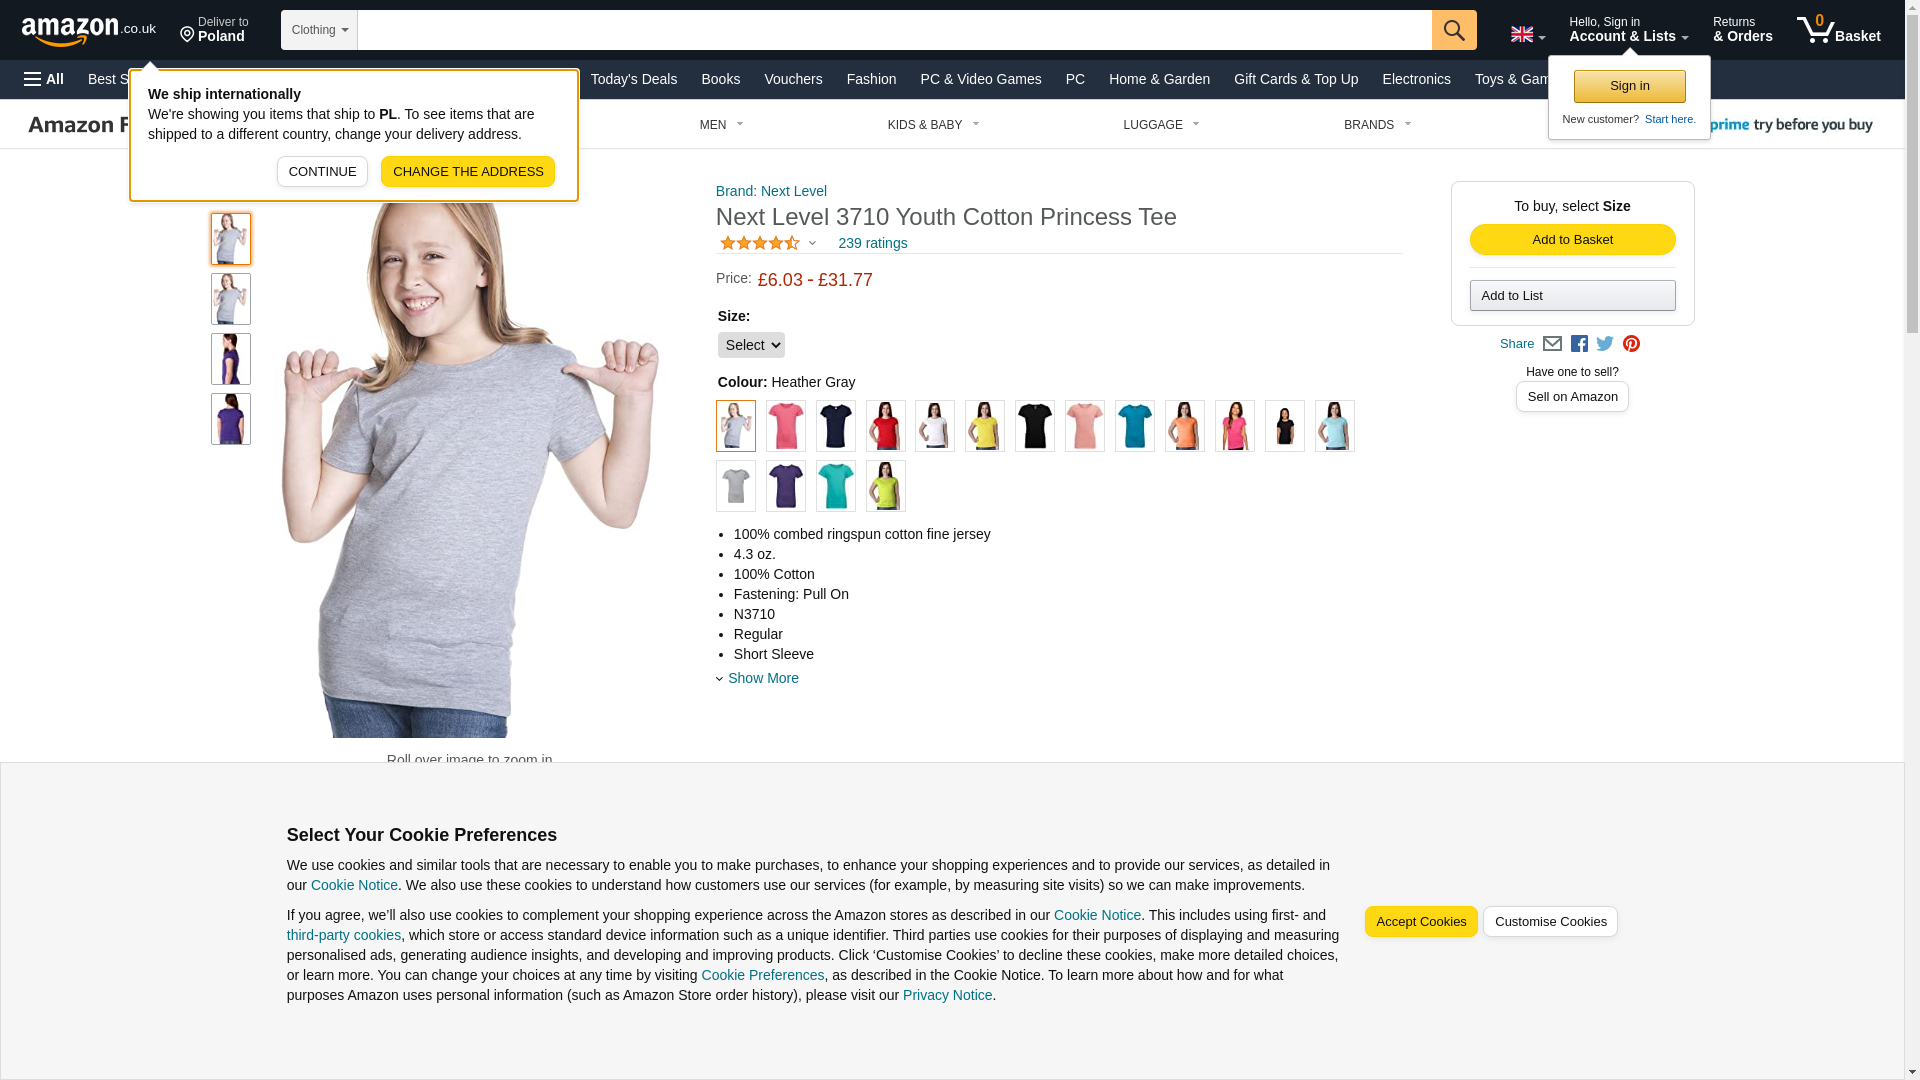The image size is (1920, 1080).
Task: Pick the yellow colour swatch
Action: tap(984, 426)
